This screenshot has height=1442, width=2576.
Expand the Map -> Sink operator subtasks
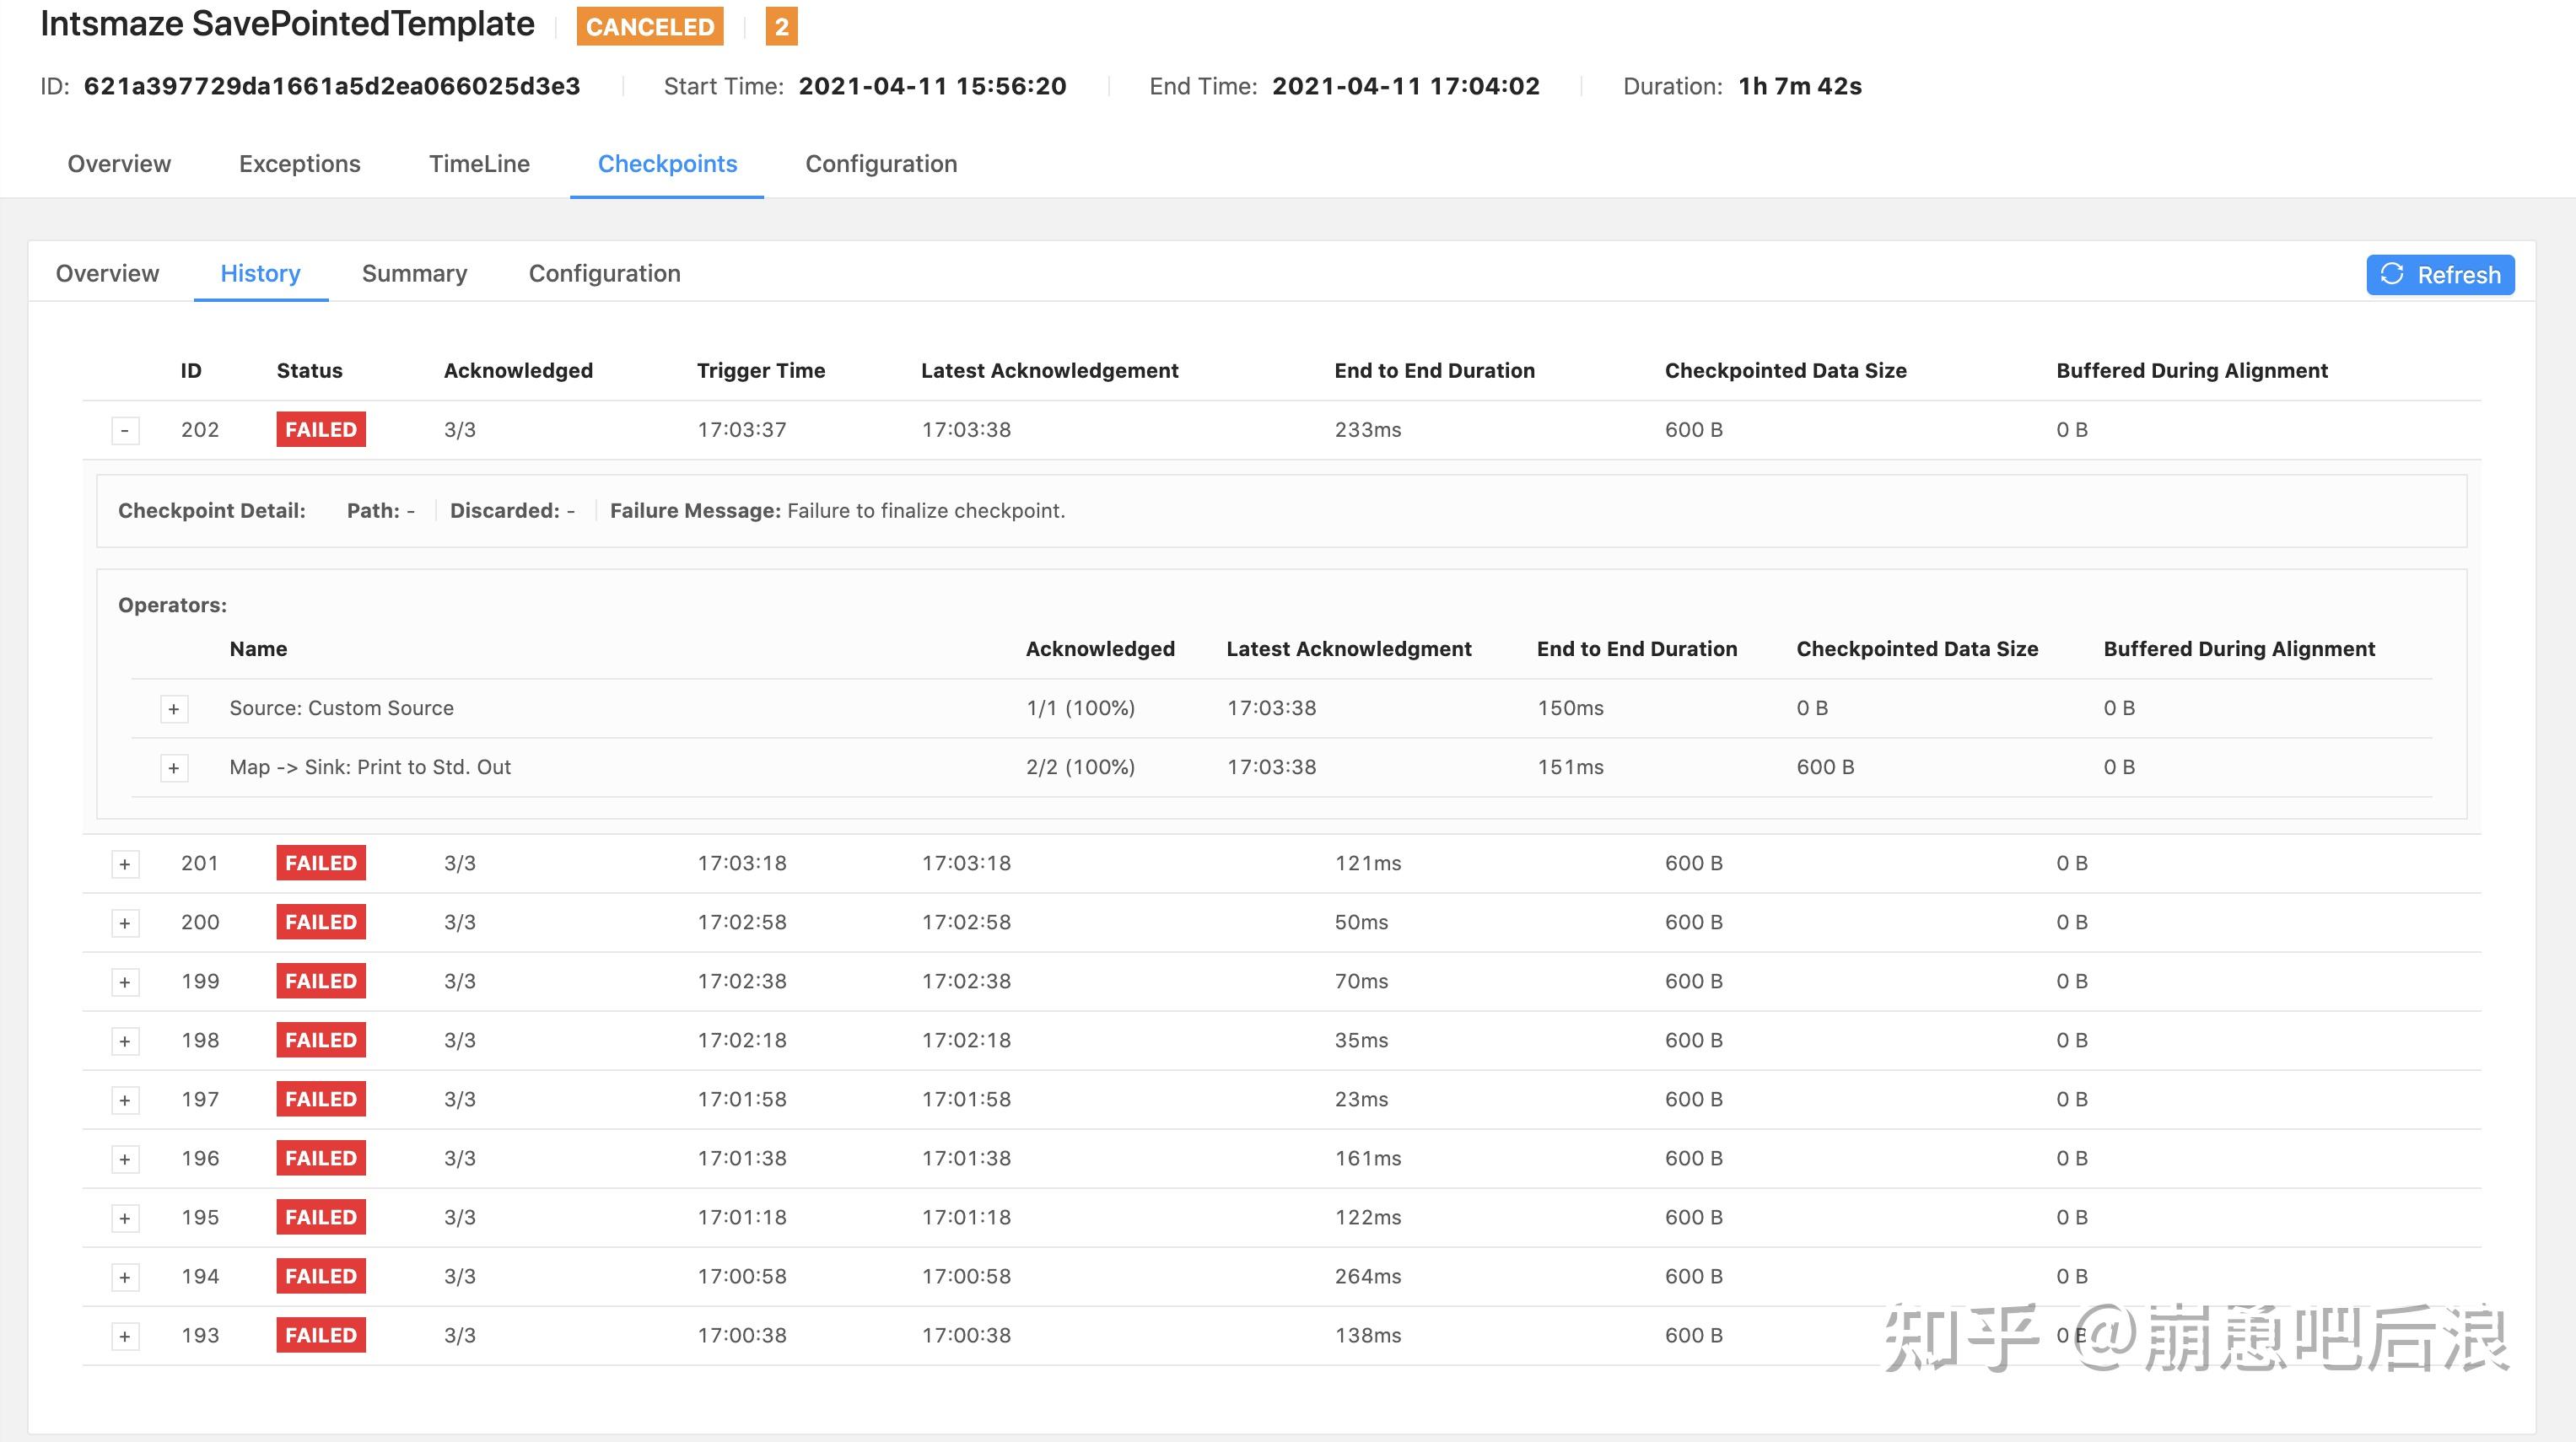click(x=174, y=768)
